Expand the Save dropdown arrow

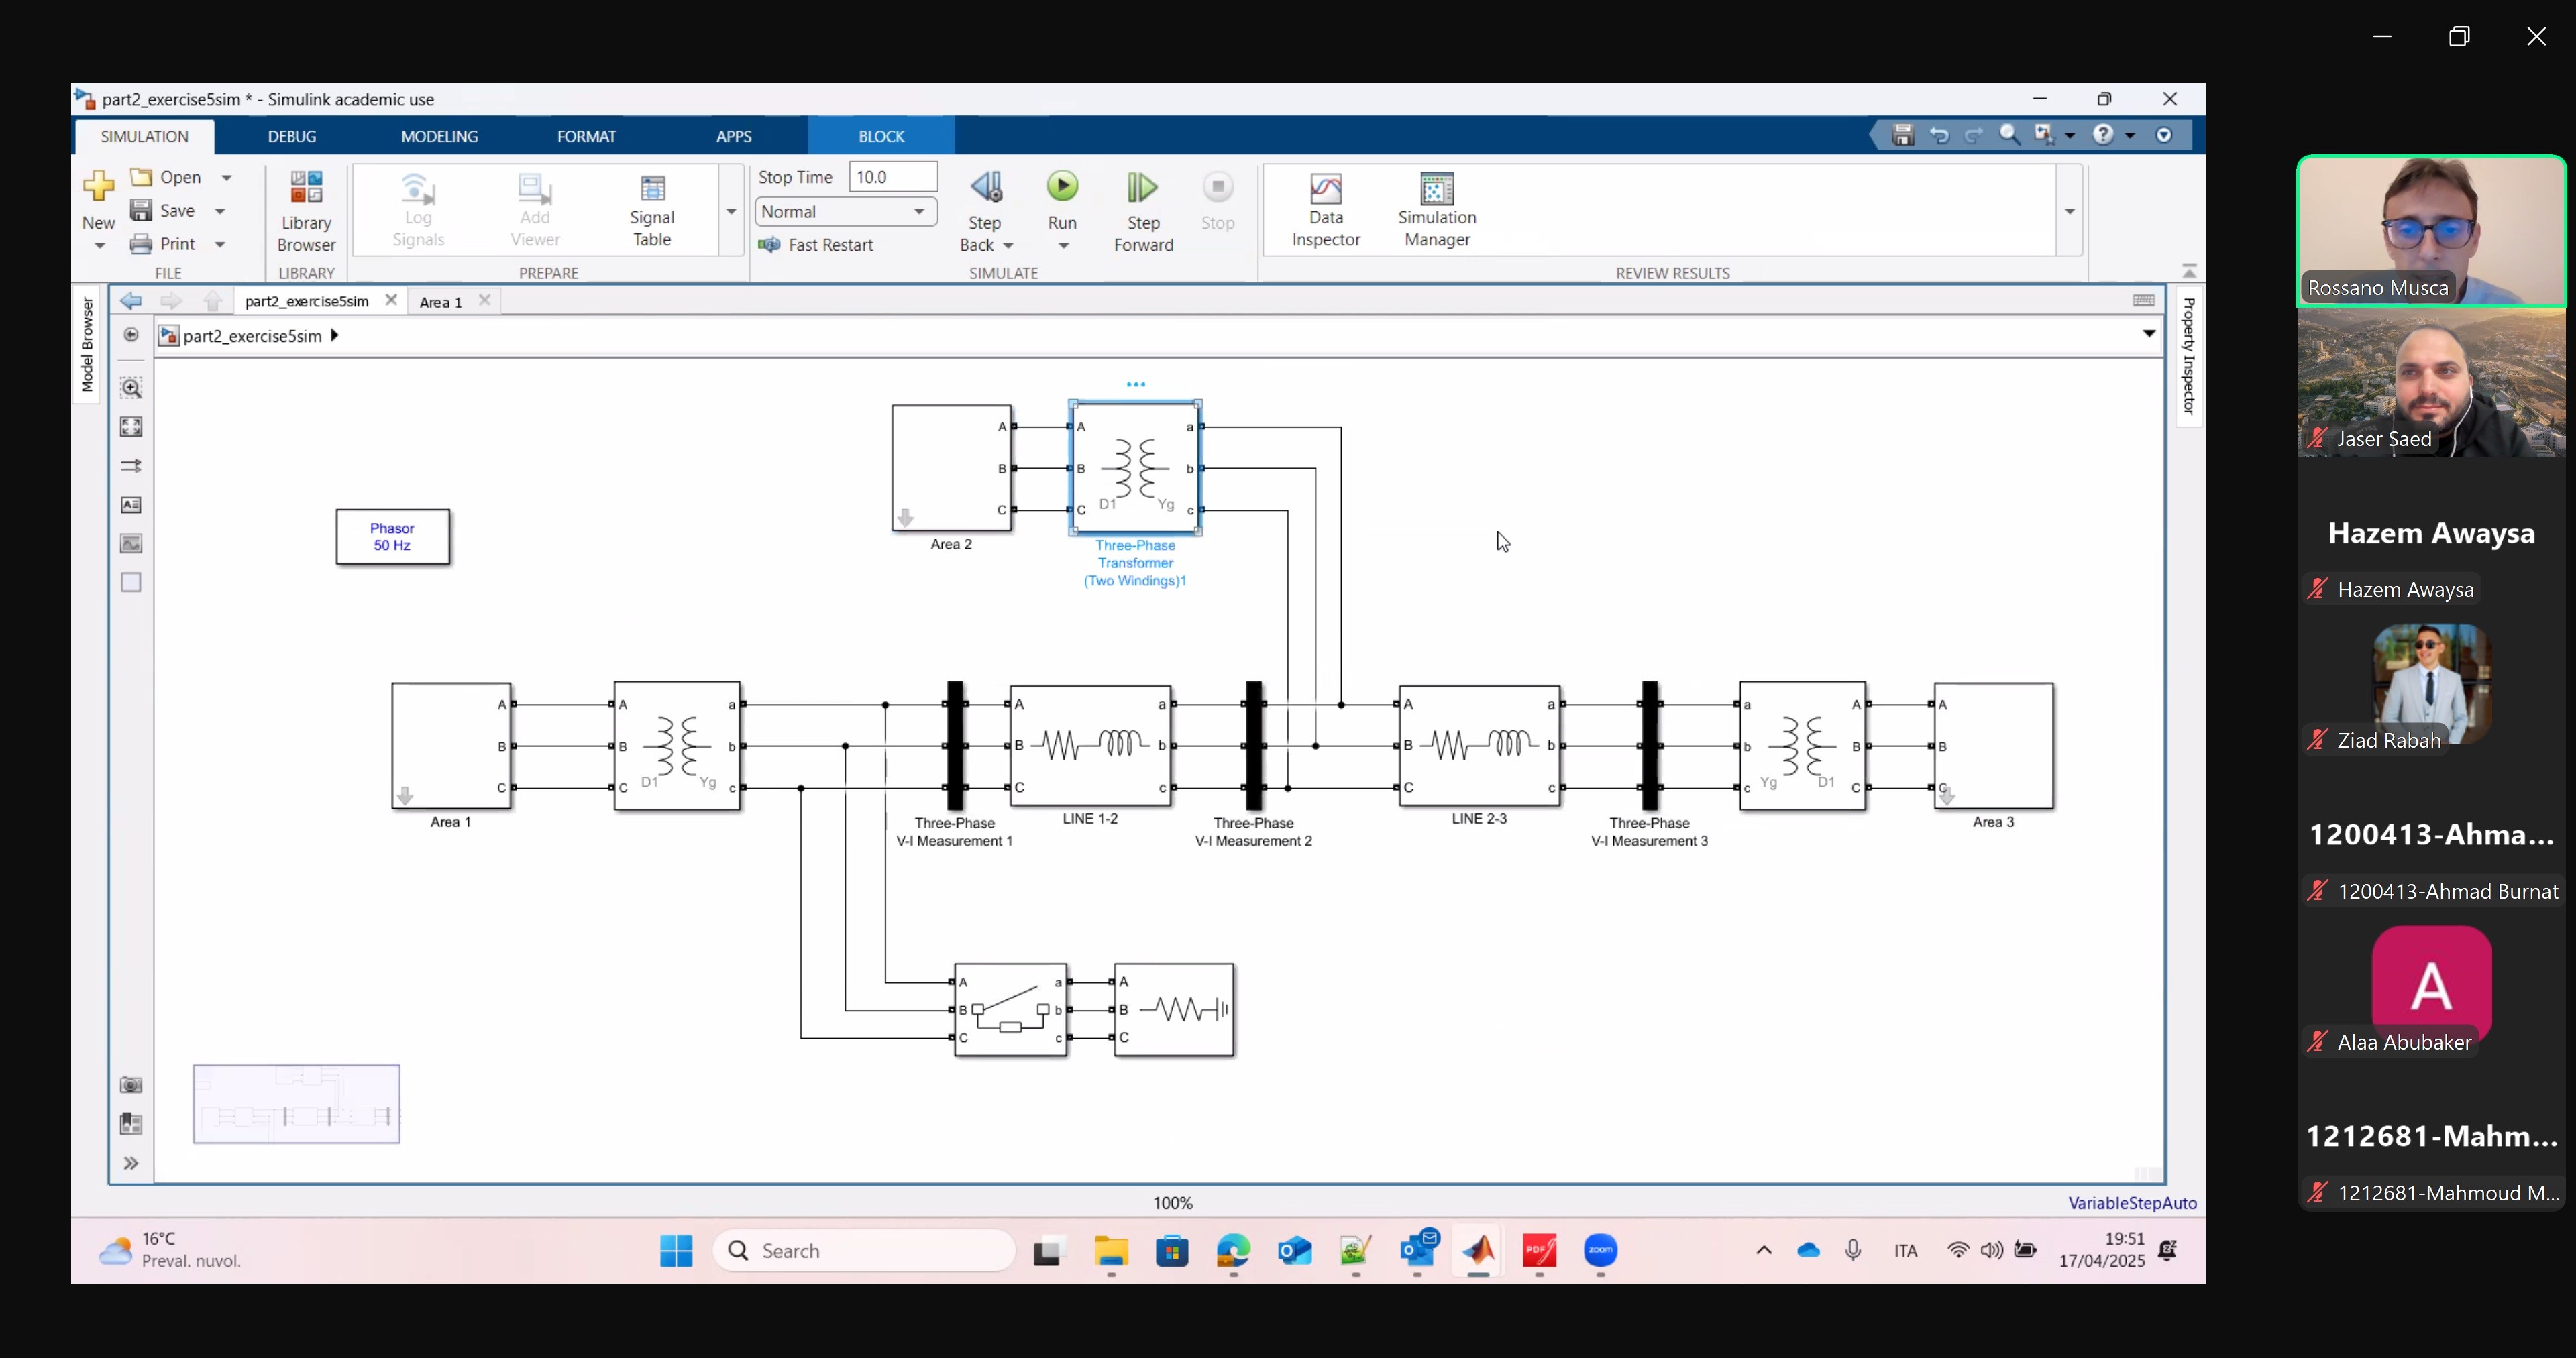[221, 211]
